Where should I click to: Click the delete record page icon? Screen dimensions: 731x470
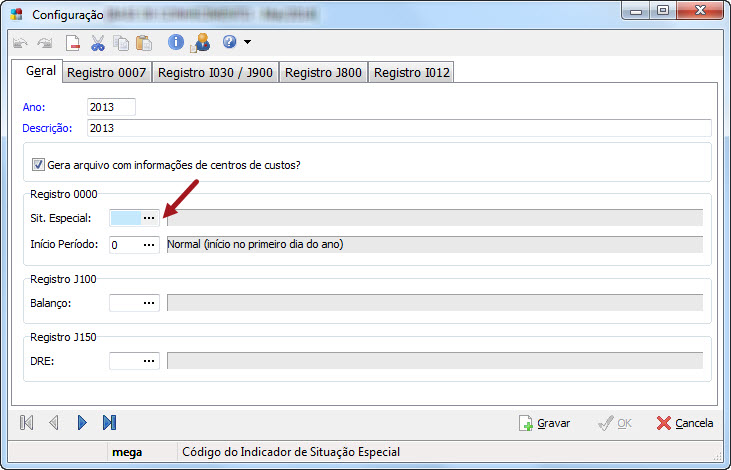[73, 42]
